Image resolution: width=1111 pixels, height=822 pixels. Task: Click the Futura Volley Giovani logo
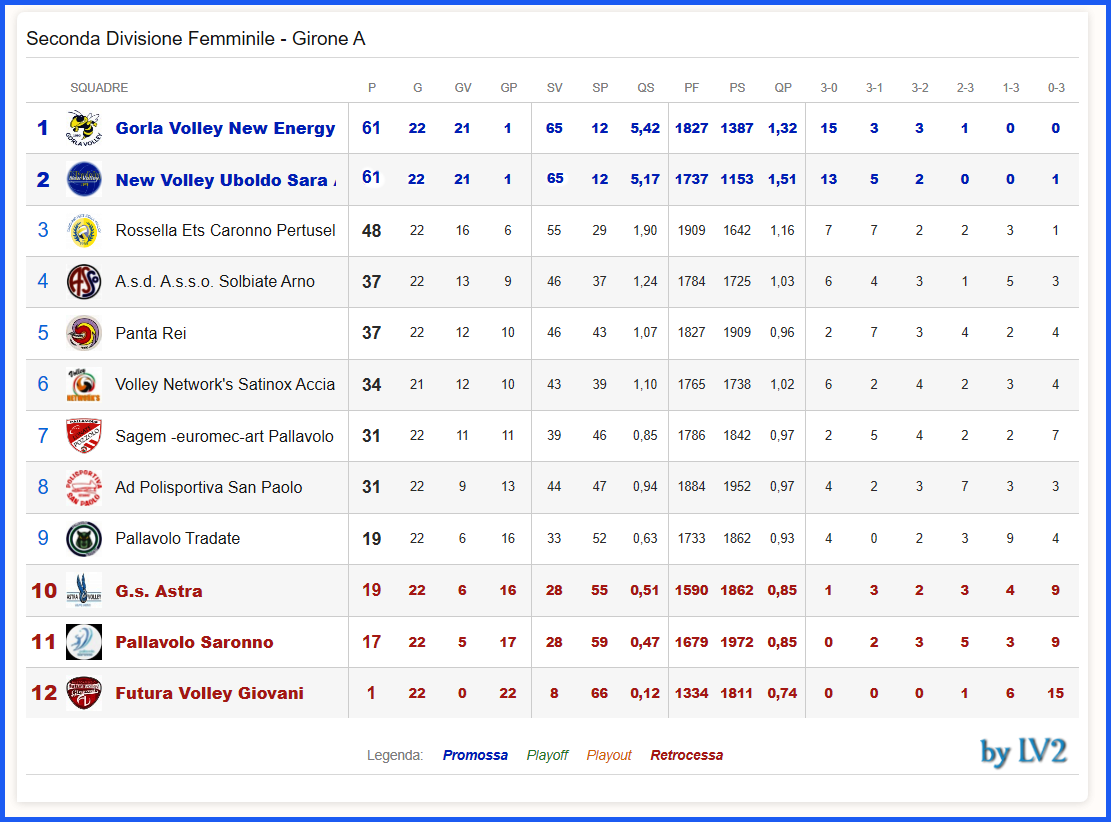(x=84, y=693)
